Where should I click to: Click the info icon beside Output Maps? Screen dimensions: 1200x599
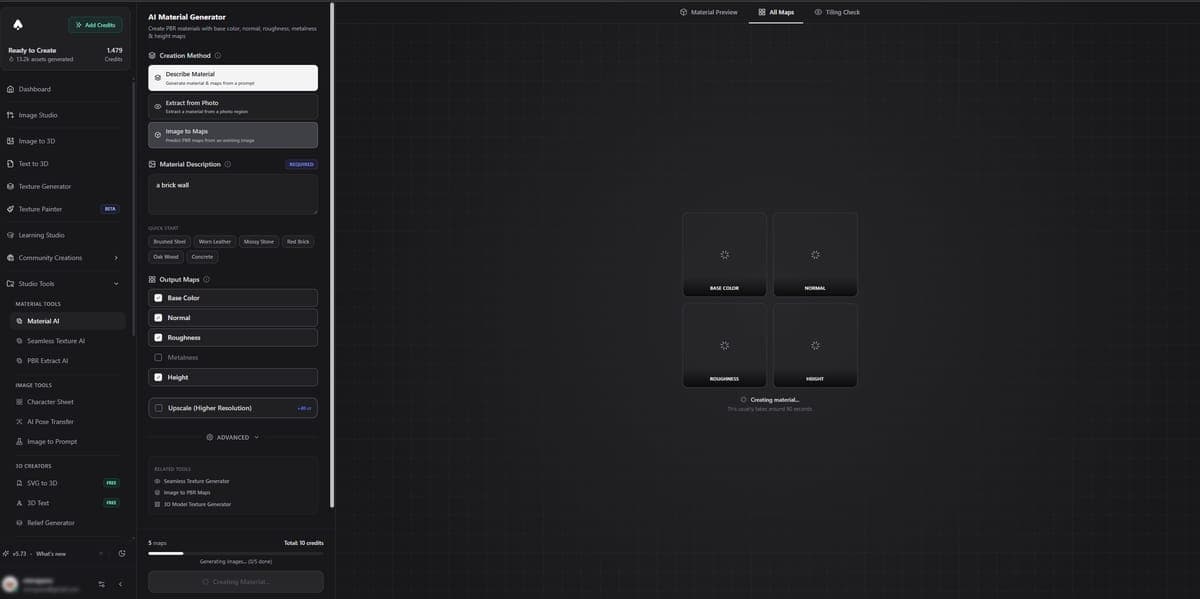(x=206, y=279)
